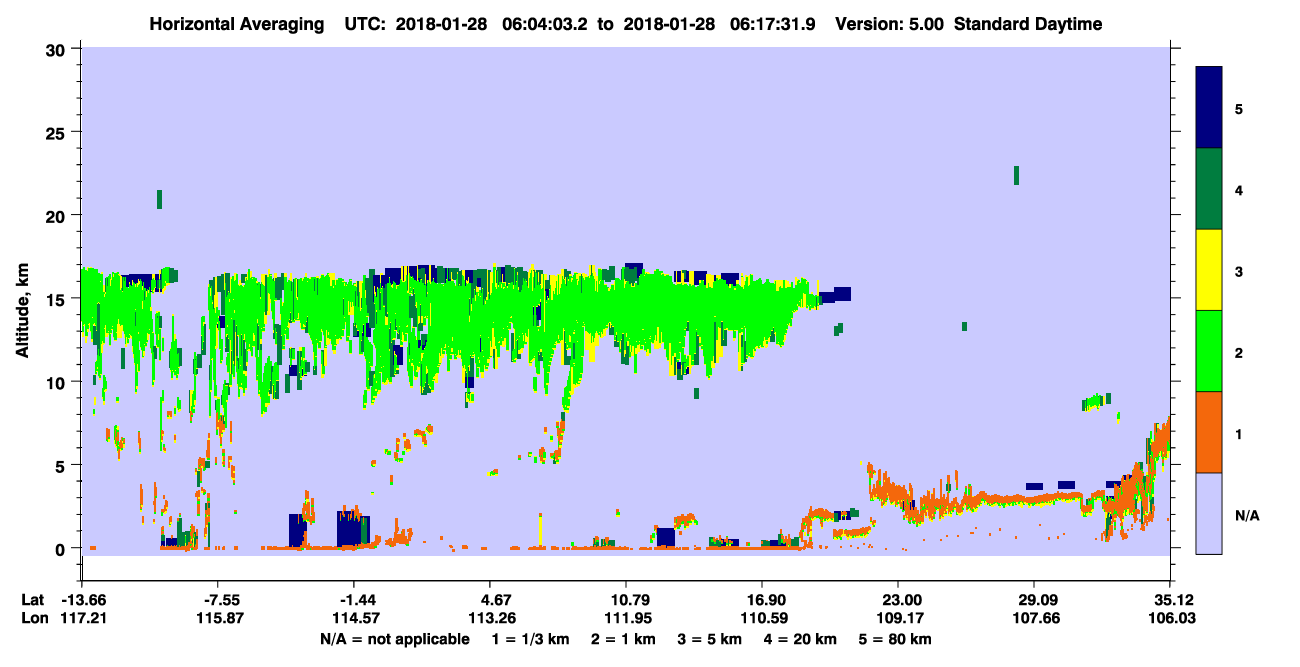This screenshot has width=1300, height=667.
Task: Click the 'N/A = not applicable' legend note
Action: pyautogui.click(x=394, y=639)
